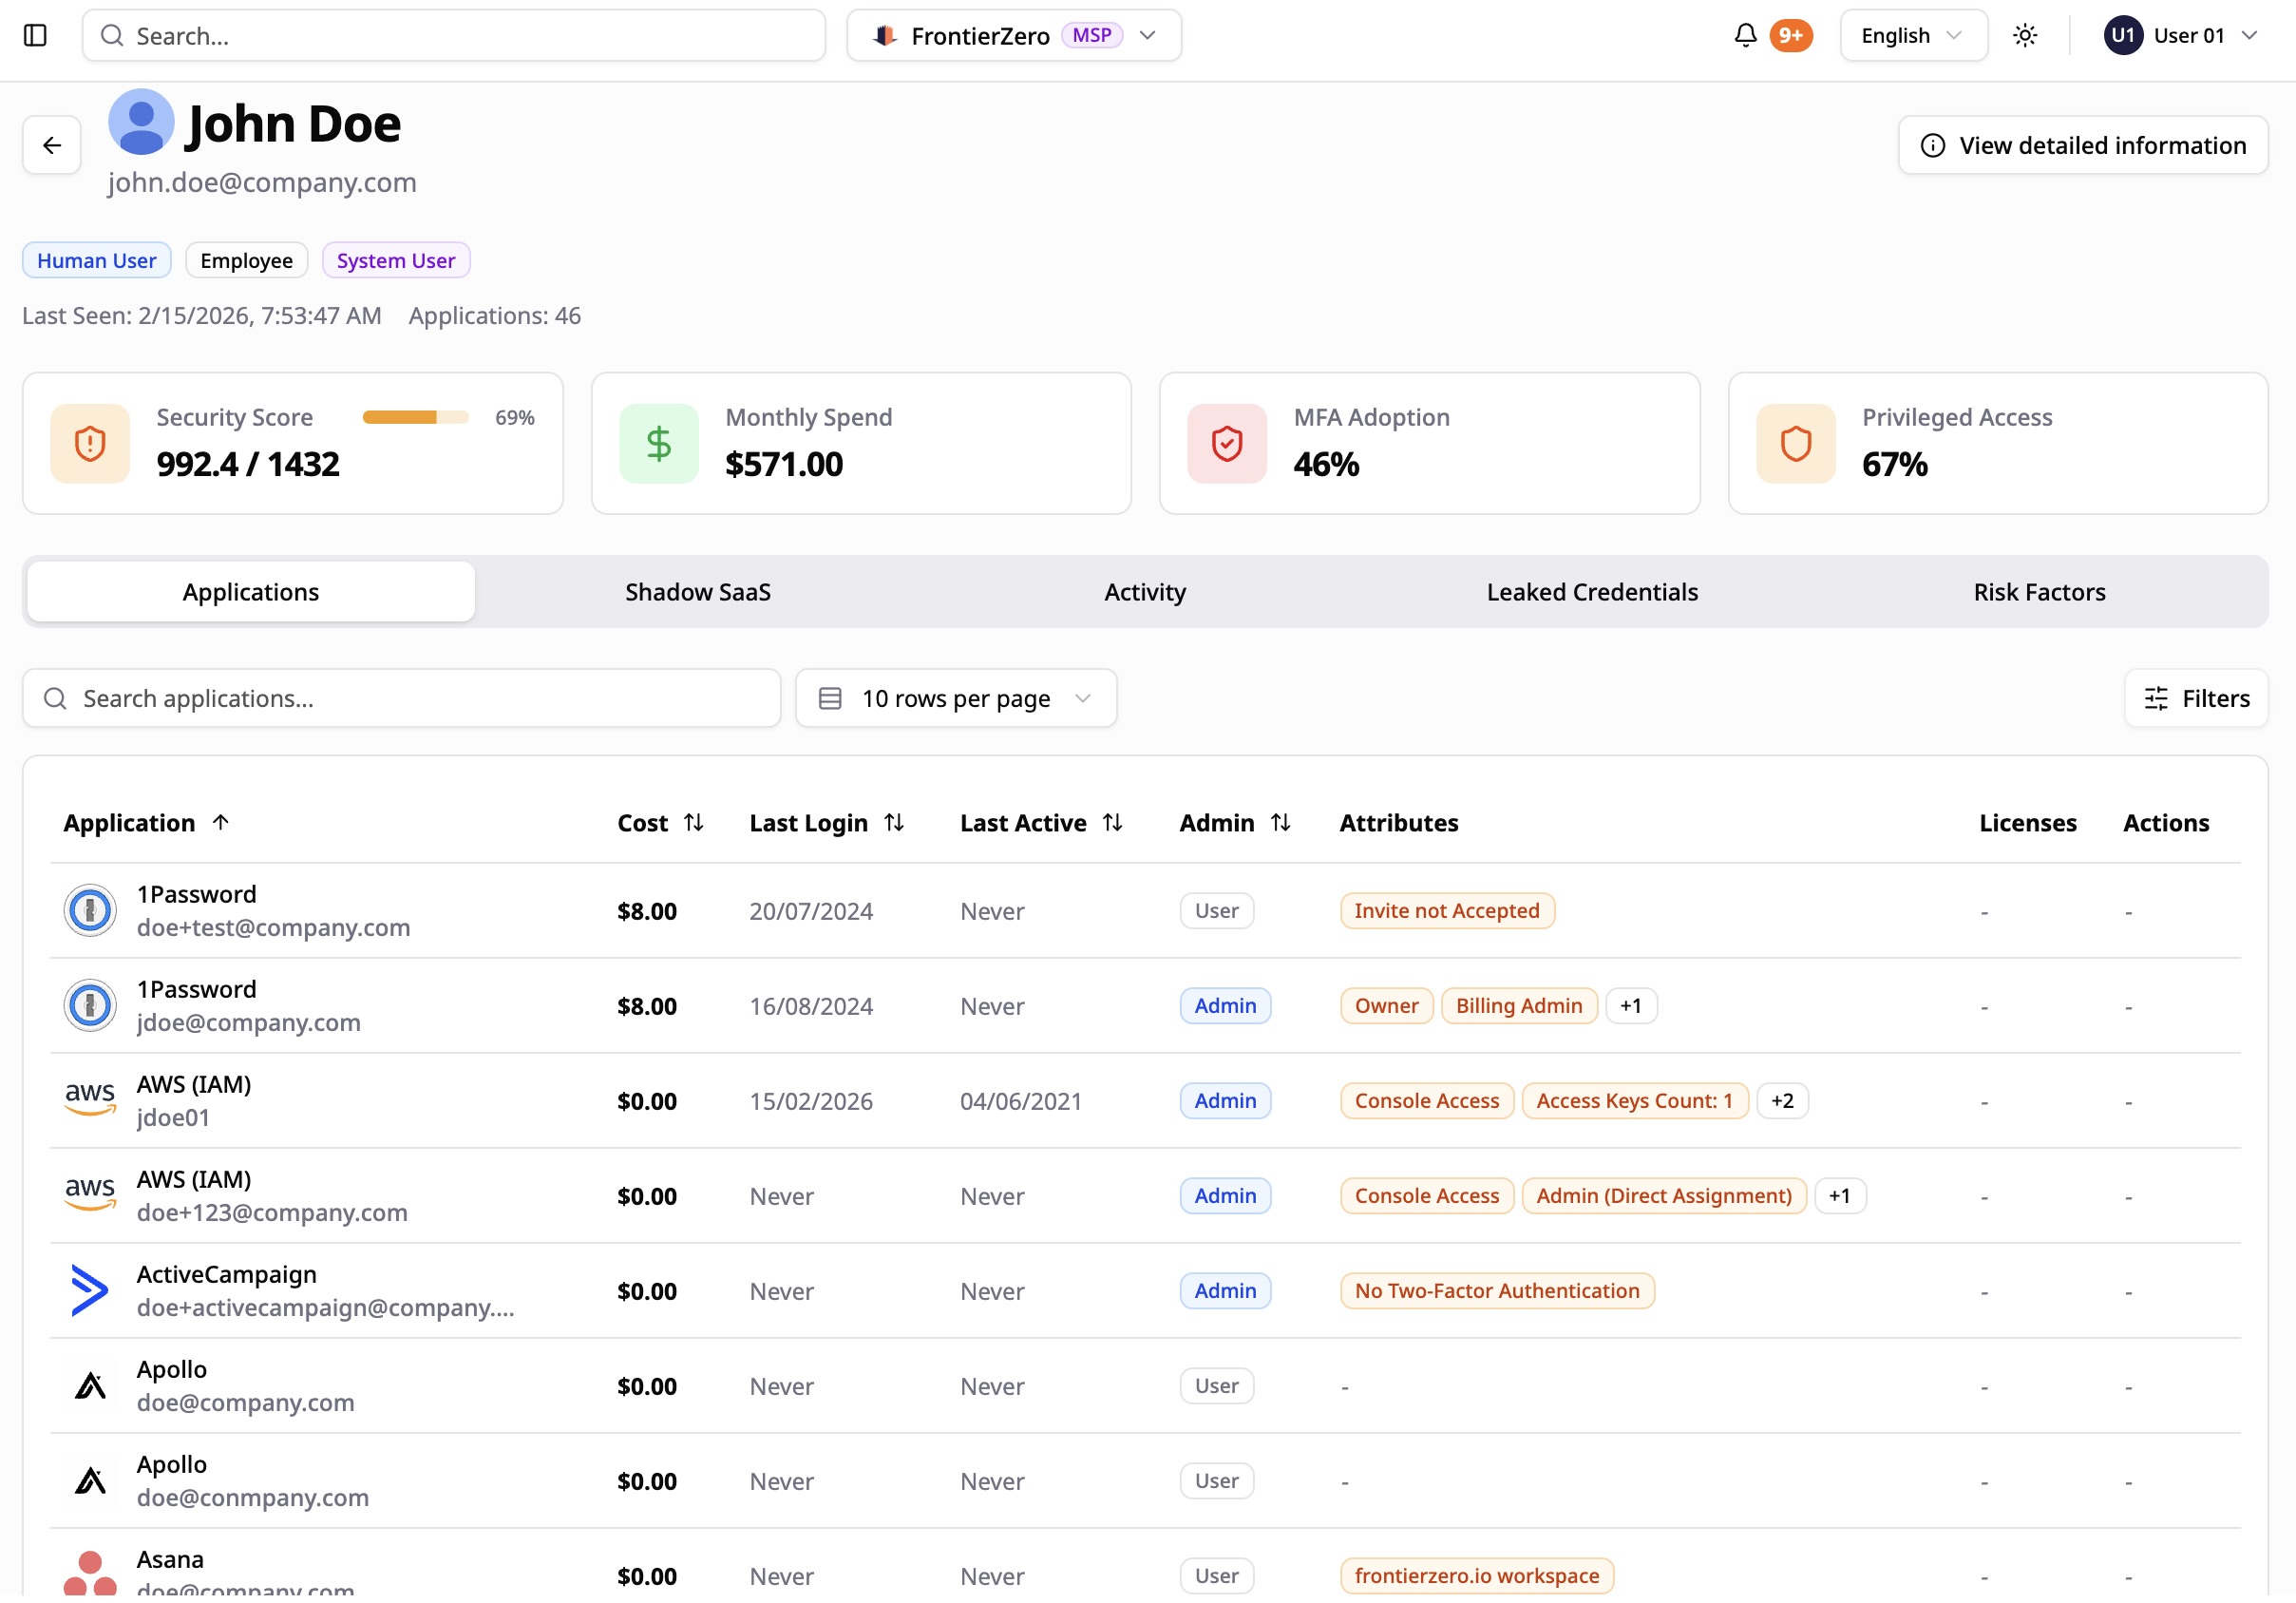Toggle the light/dark theme sun icon
This screenshot has width=2296, height=1603.
[2025, 36]
